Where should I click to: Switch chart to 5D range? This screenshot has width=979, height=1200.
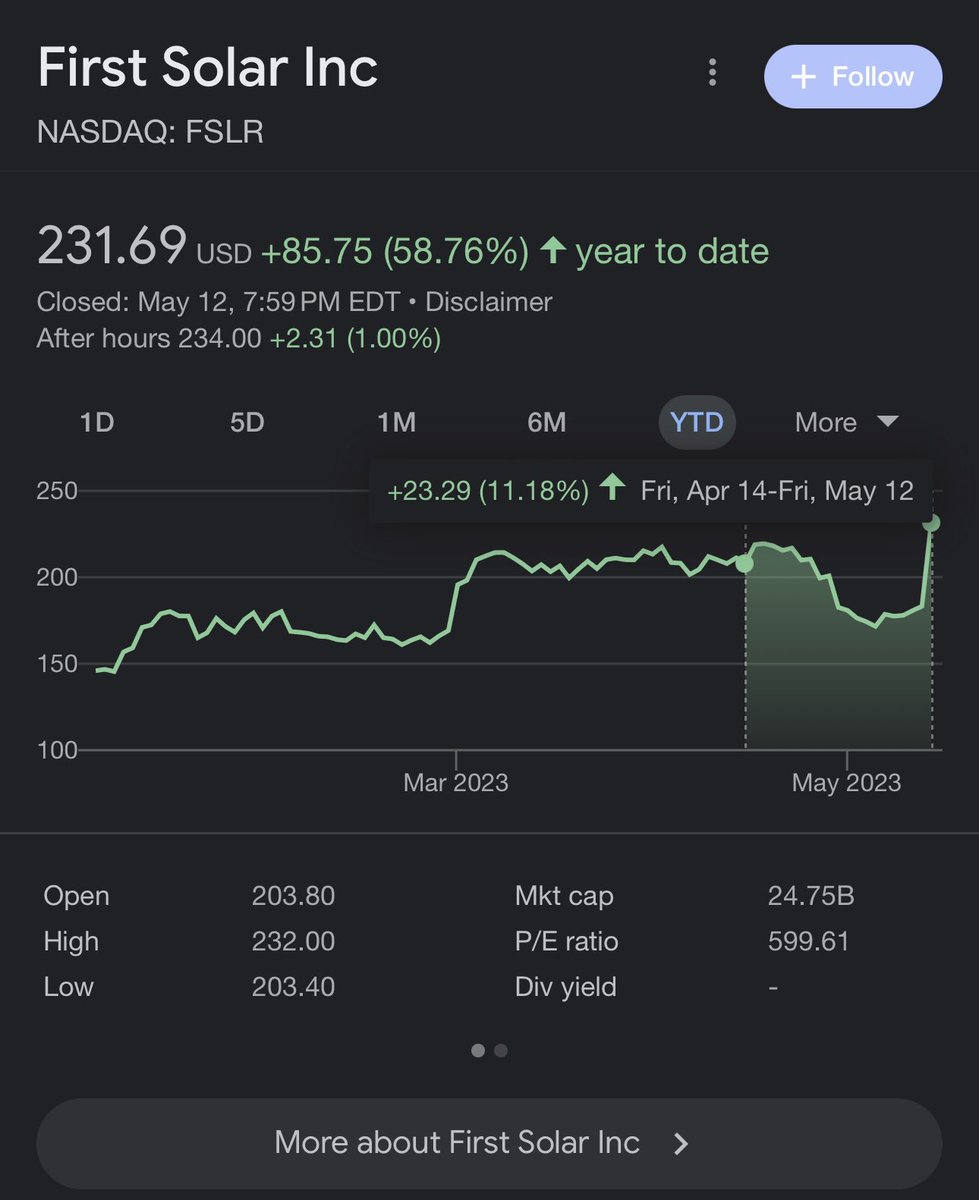tap(247, 423)
